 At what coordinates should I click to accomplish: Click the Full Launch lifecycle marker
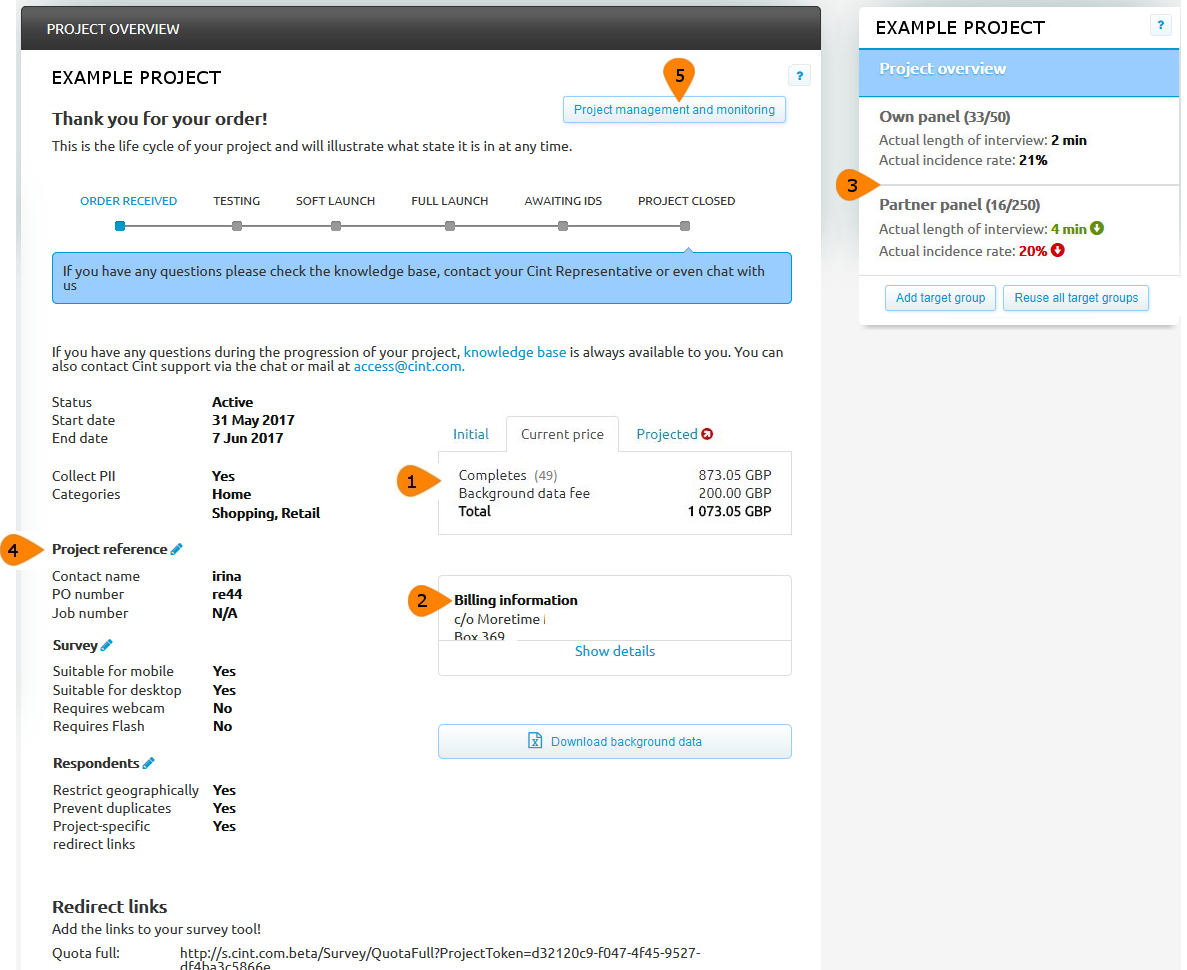pos(450,226)
